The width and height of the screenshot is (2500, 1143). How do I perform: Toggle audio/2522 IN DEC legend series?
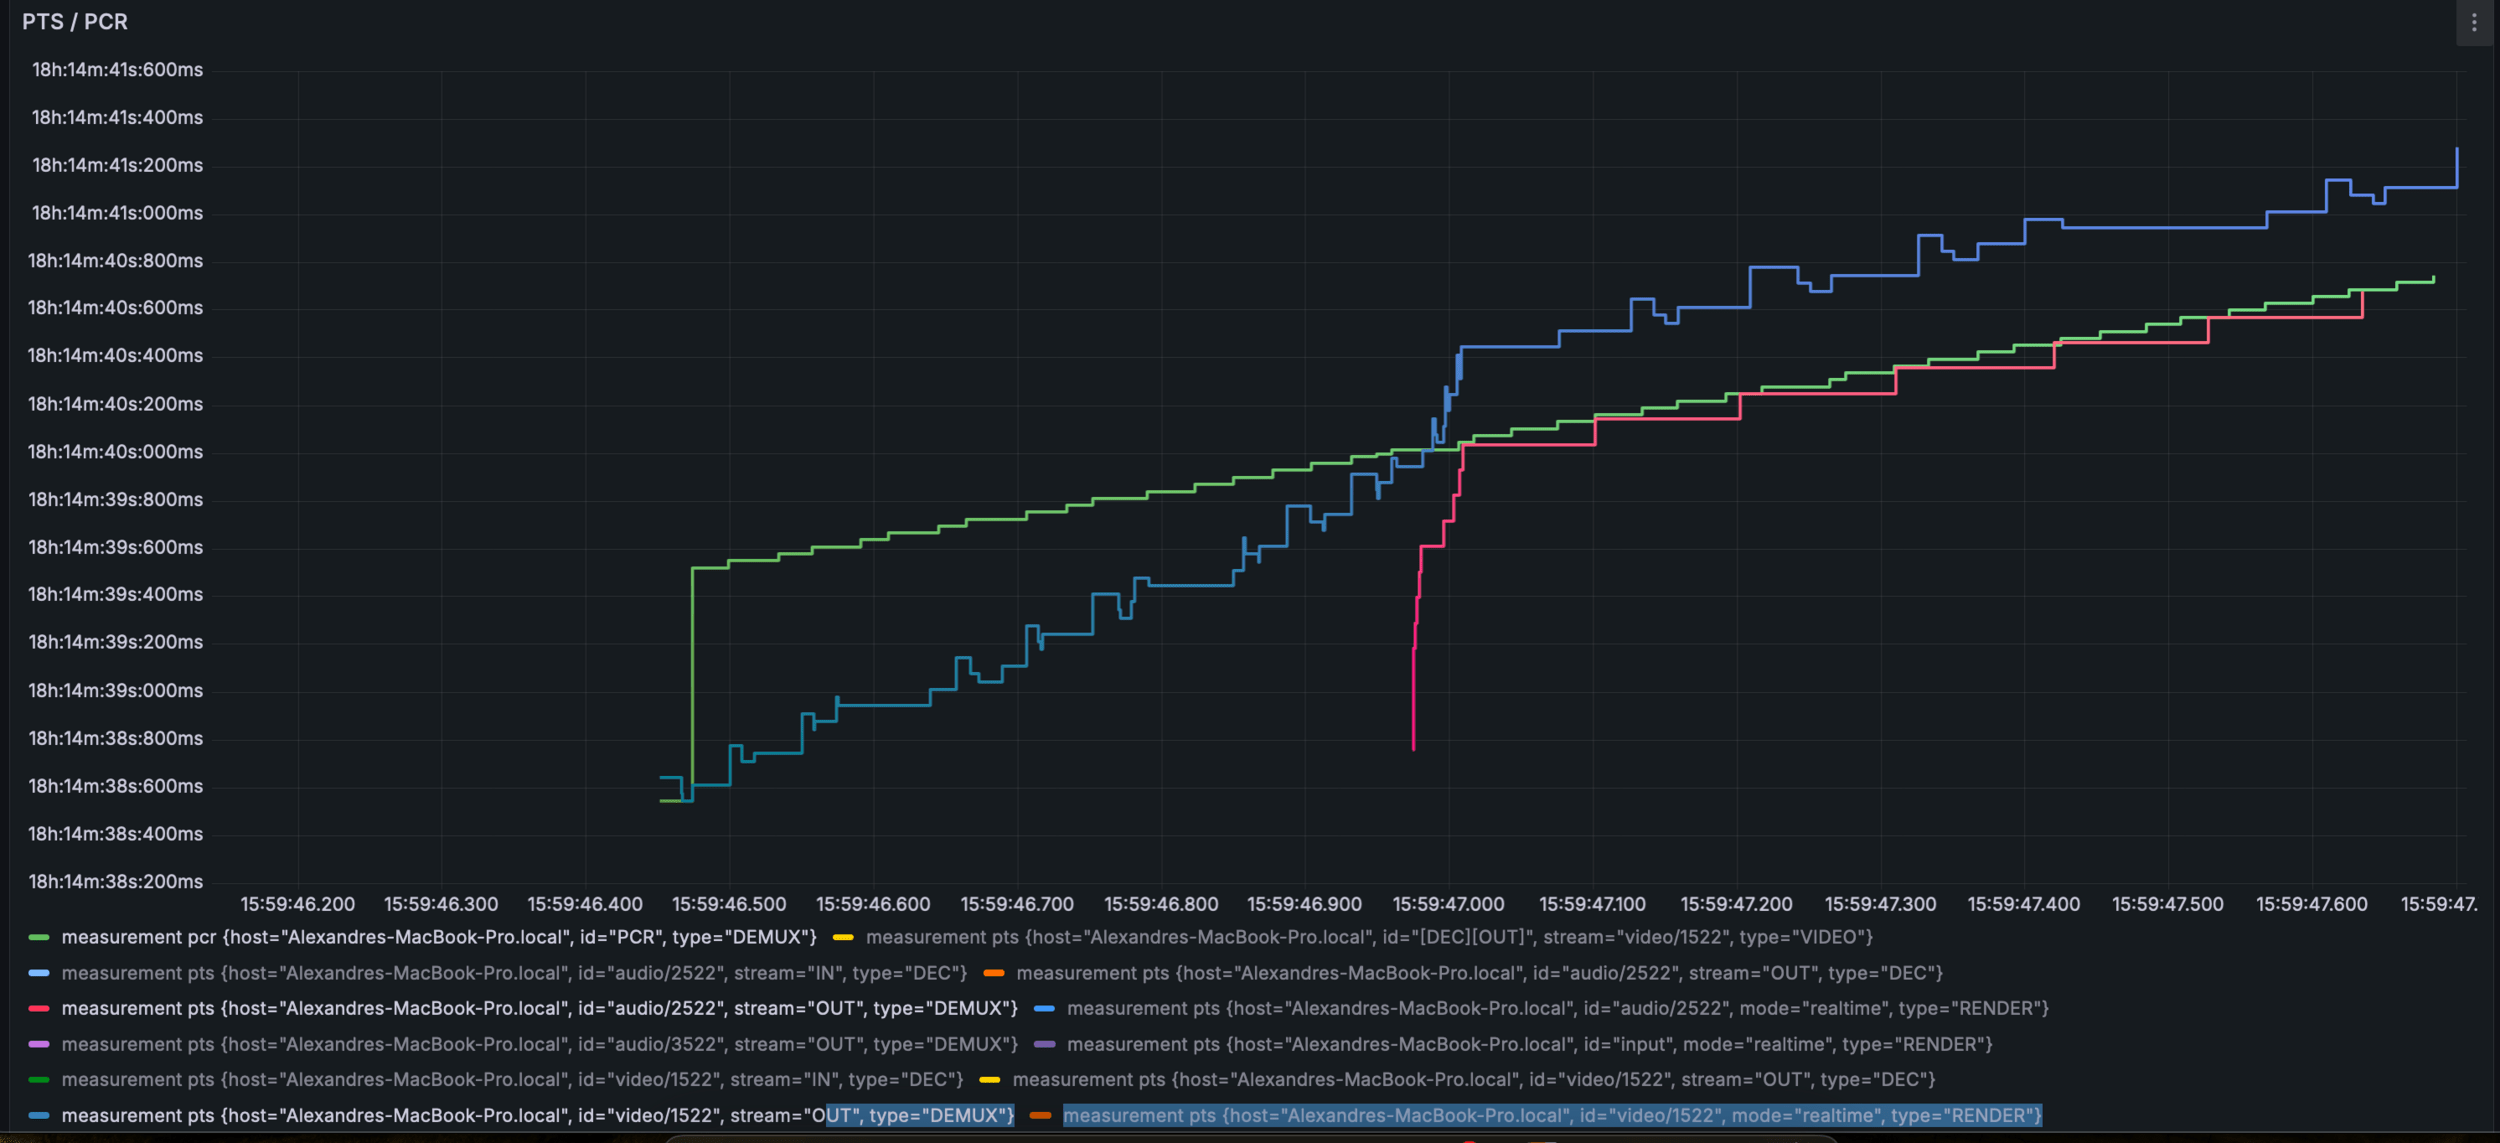click(x=513, y=973)
